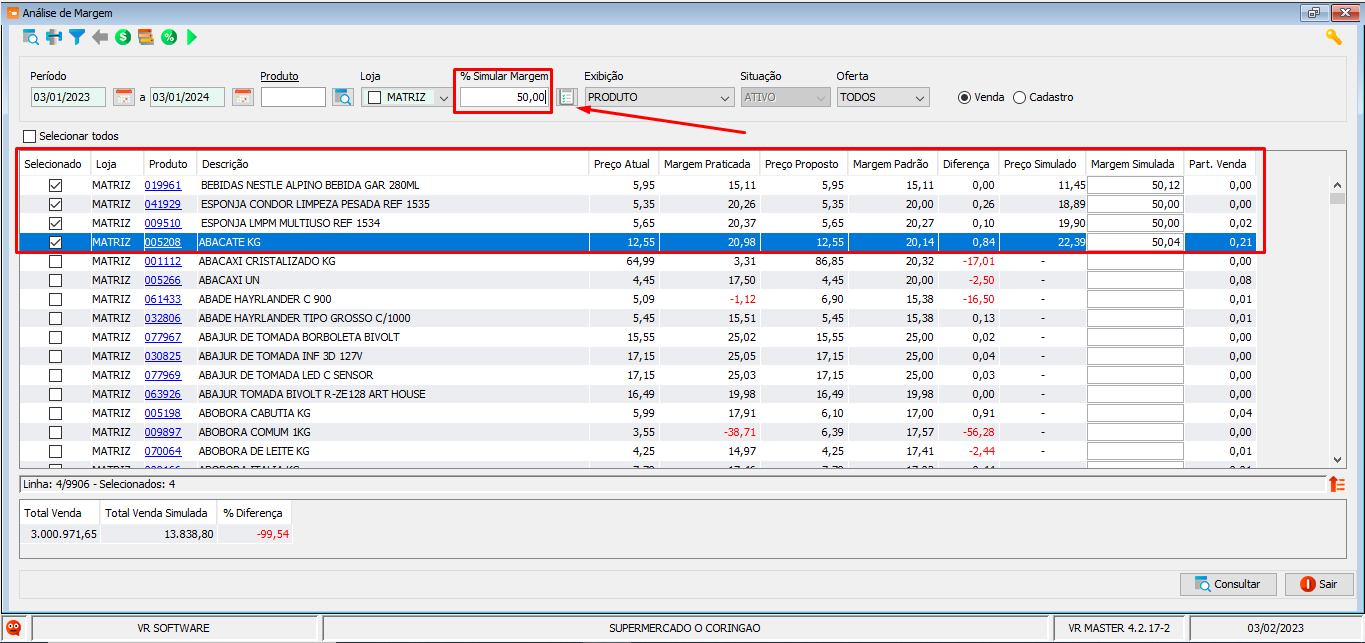
Task: Click the Sair button
Action: [1319, 584]
